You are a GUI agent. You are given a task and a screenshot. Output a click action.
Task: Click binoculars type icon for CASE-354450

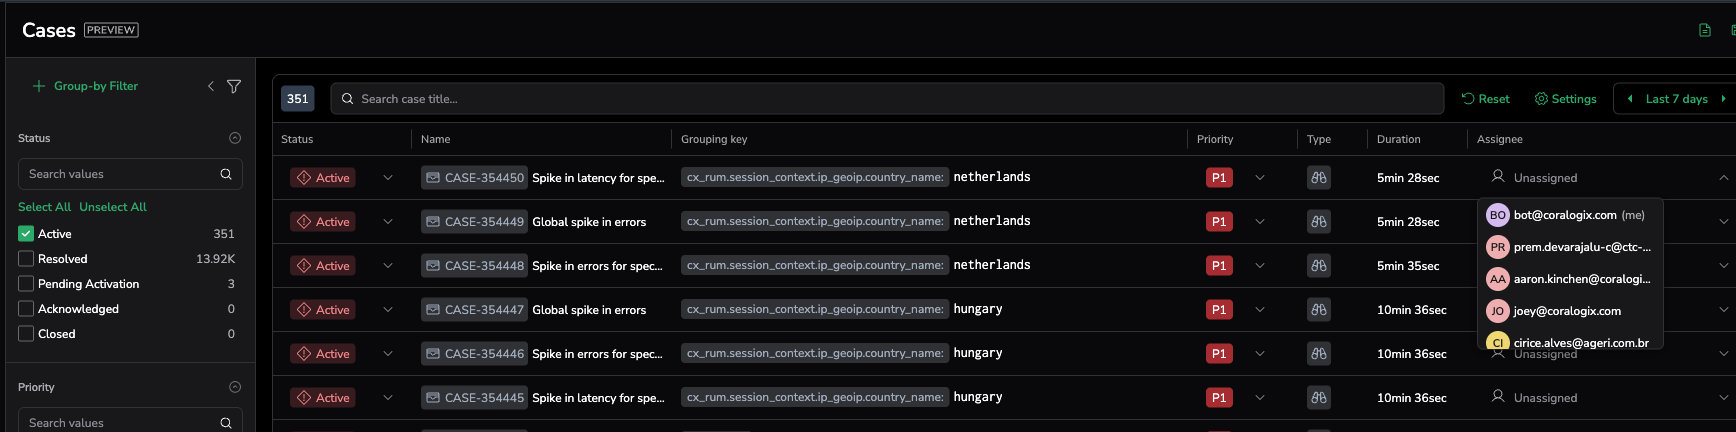[1319, 178]
